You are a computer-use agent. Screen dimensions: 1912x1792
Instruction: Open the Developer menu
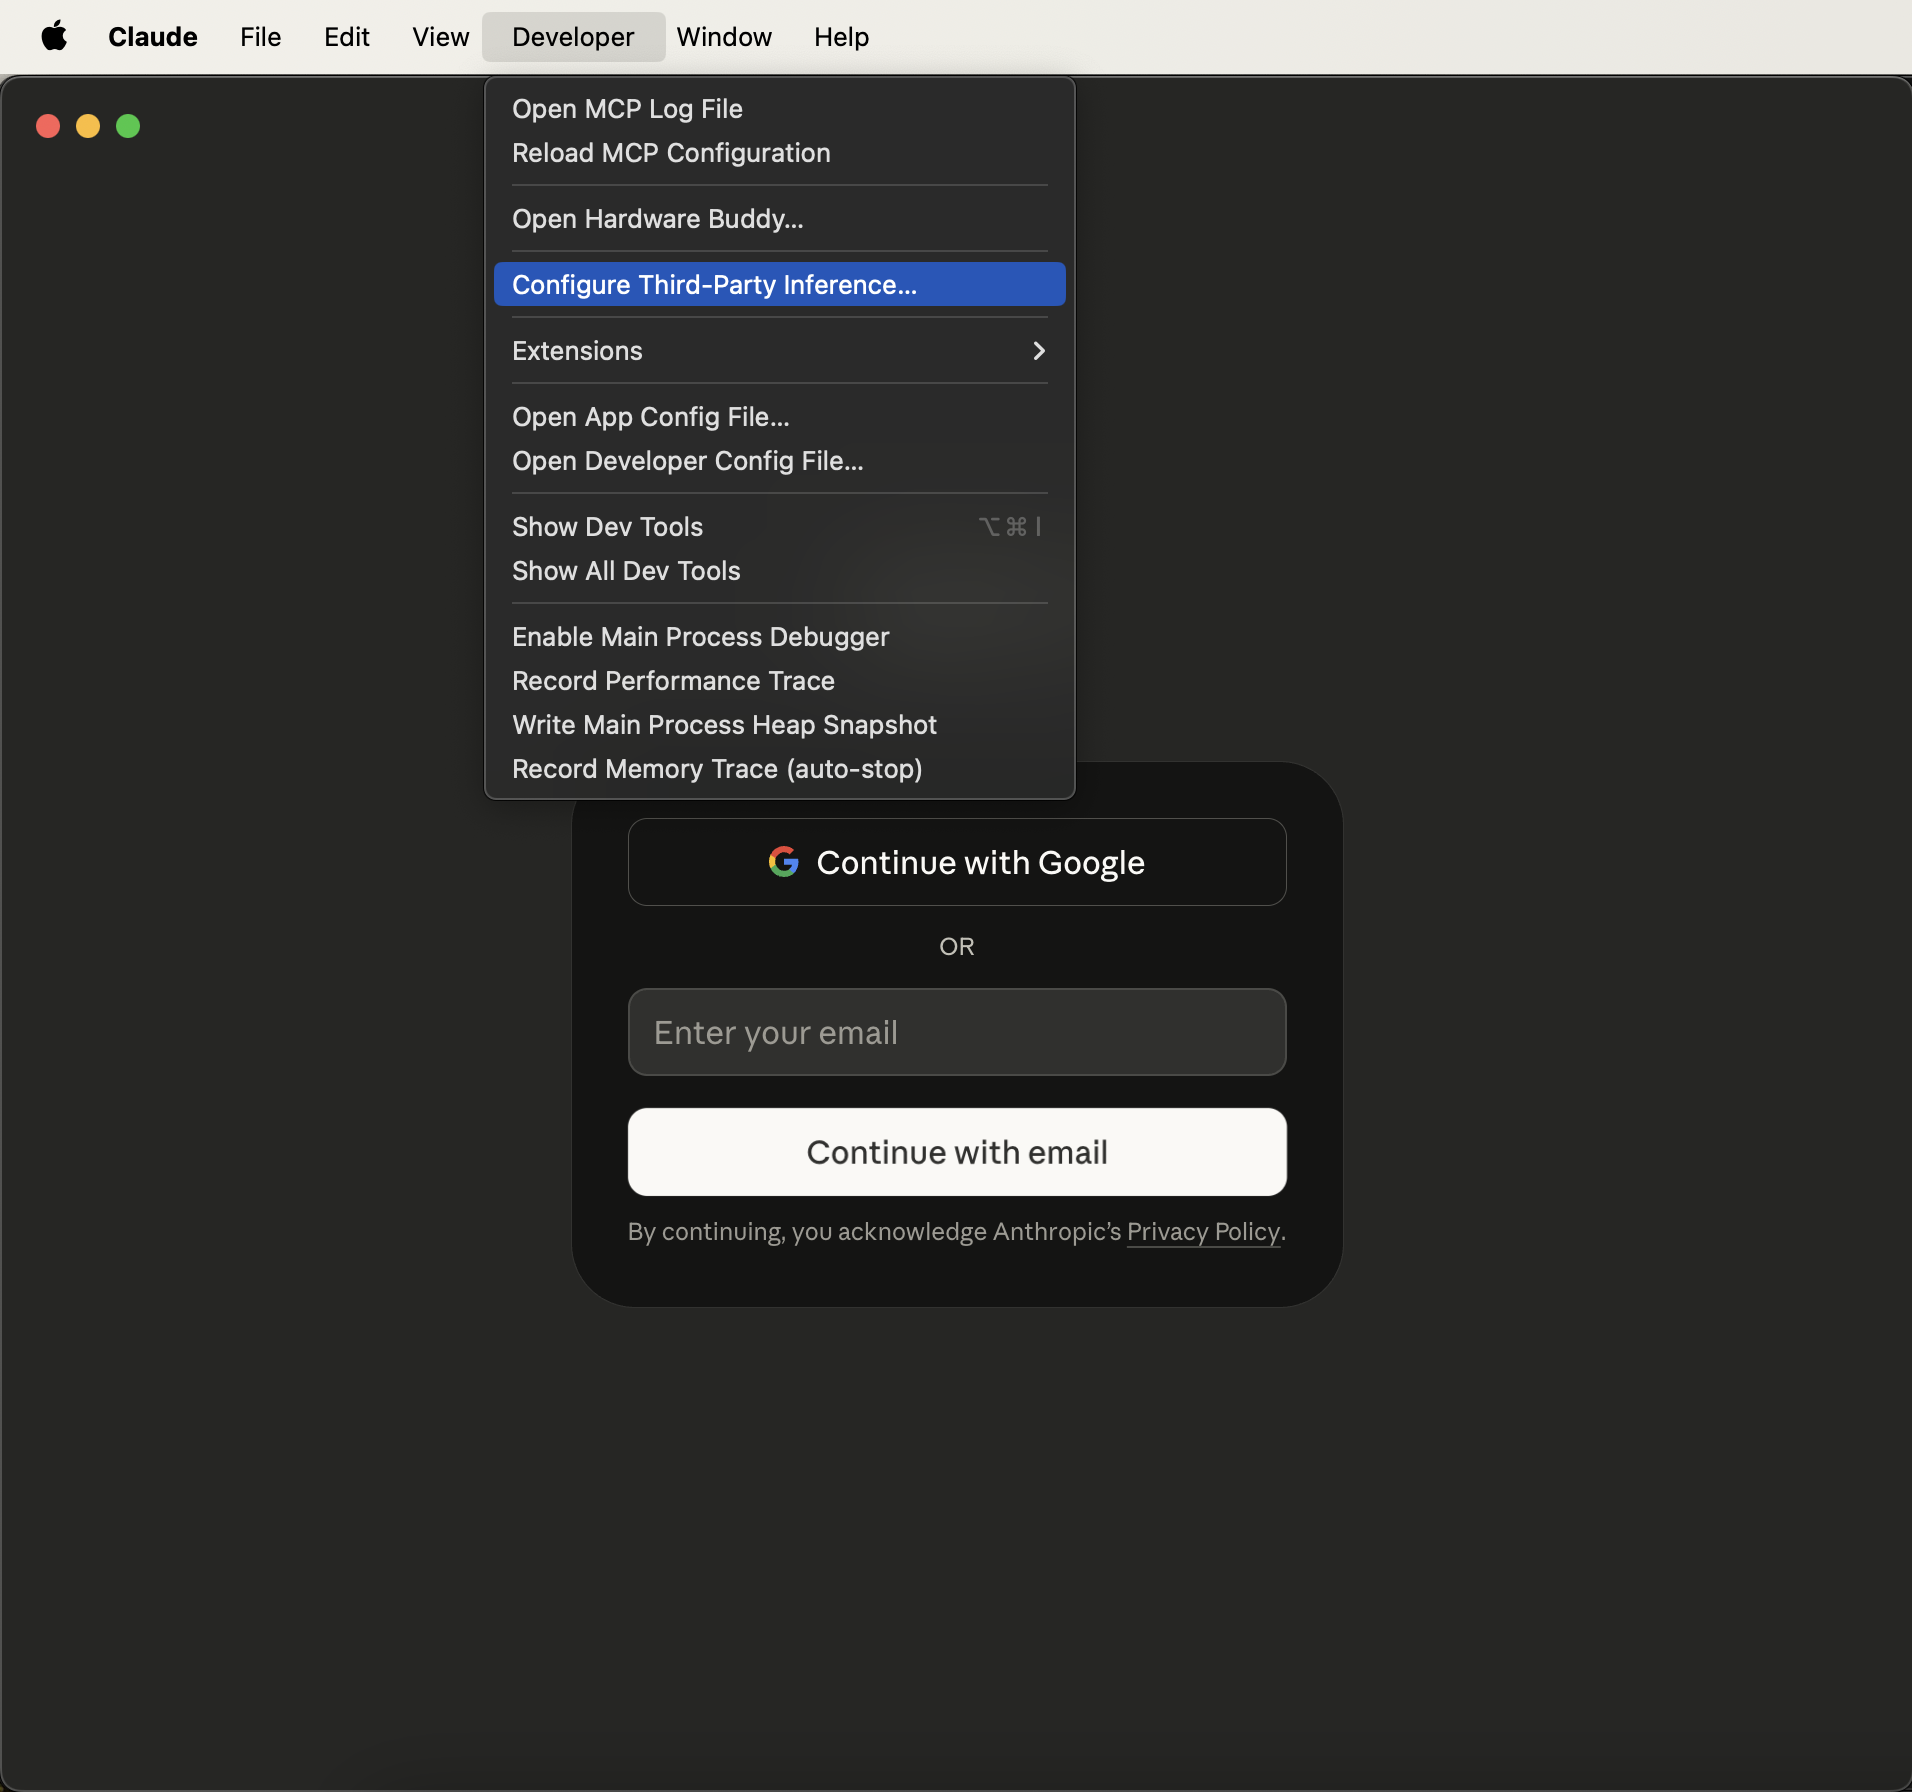pos(572,36)
